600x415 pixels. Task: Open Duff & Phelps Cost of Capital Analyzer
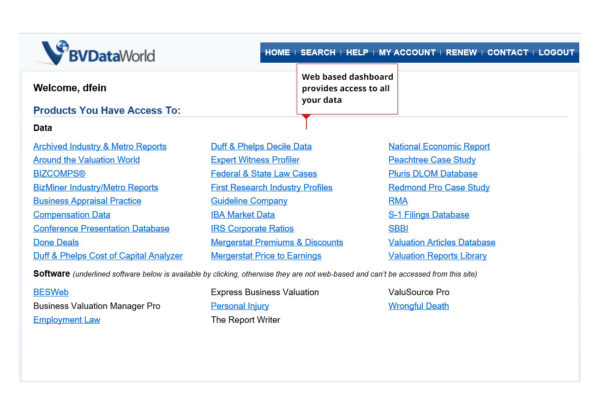click(108, 256)
